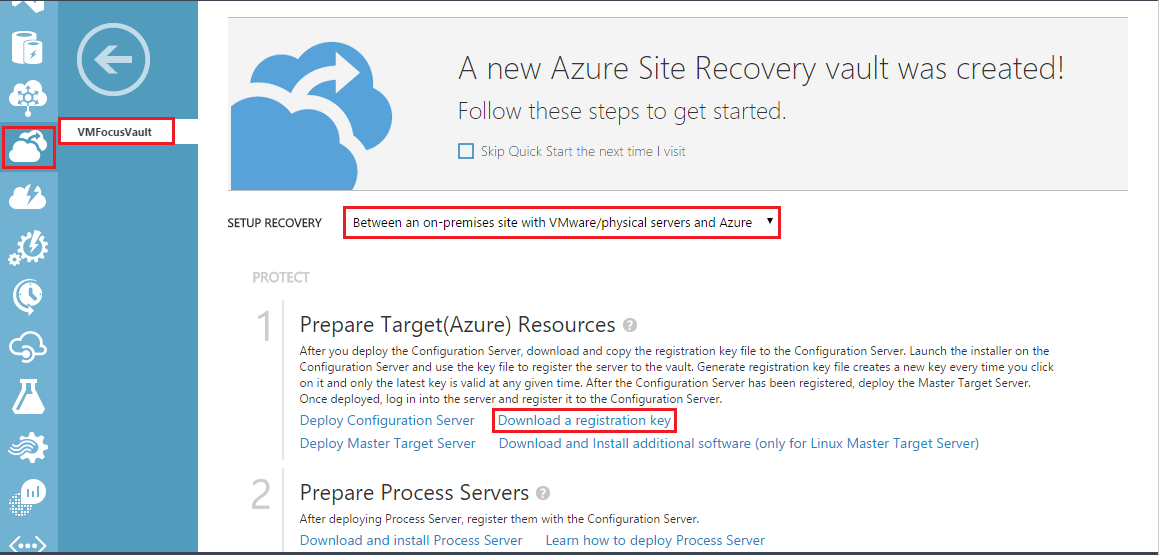
Task: Click Download a registration key link
Action: click(x=584, y=420)
